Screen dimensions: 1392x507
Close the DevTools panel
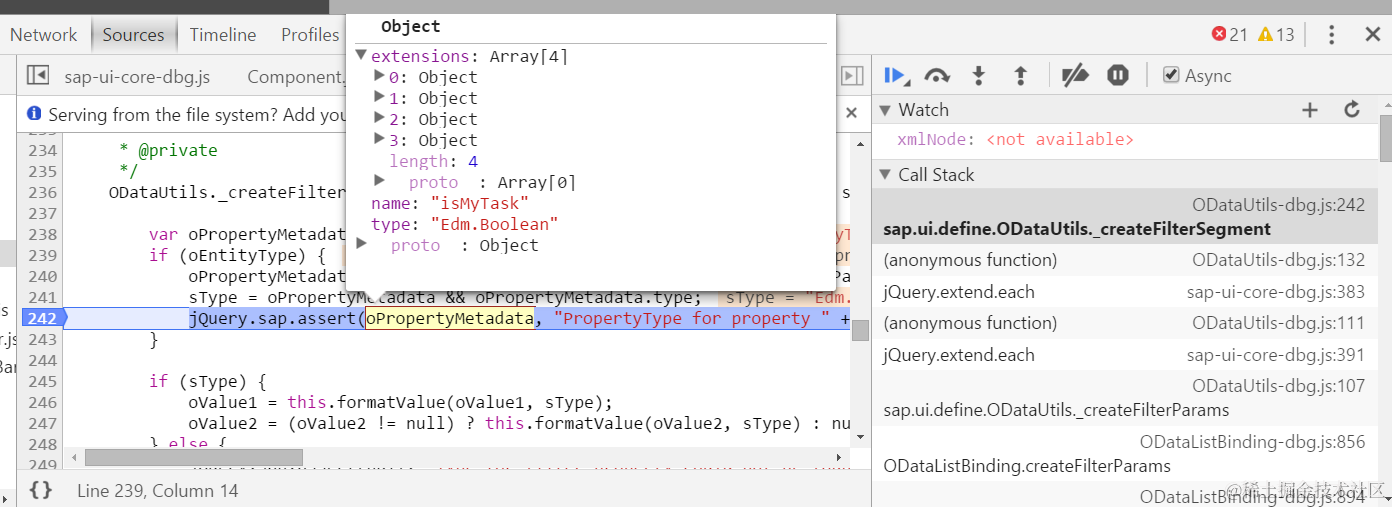click(x=1373, y=35)
